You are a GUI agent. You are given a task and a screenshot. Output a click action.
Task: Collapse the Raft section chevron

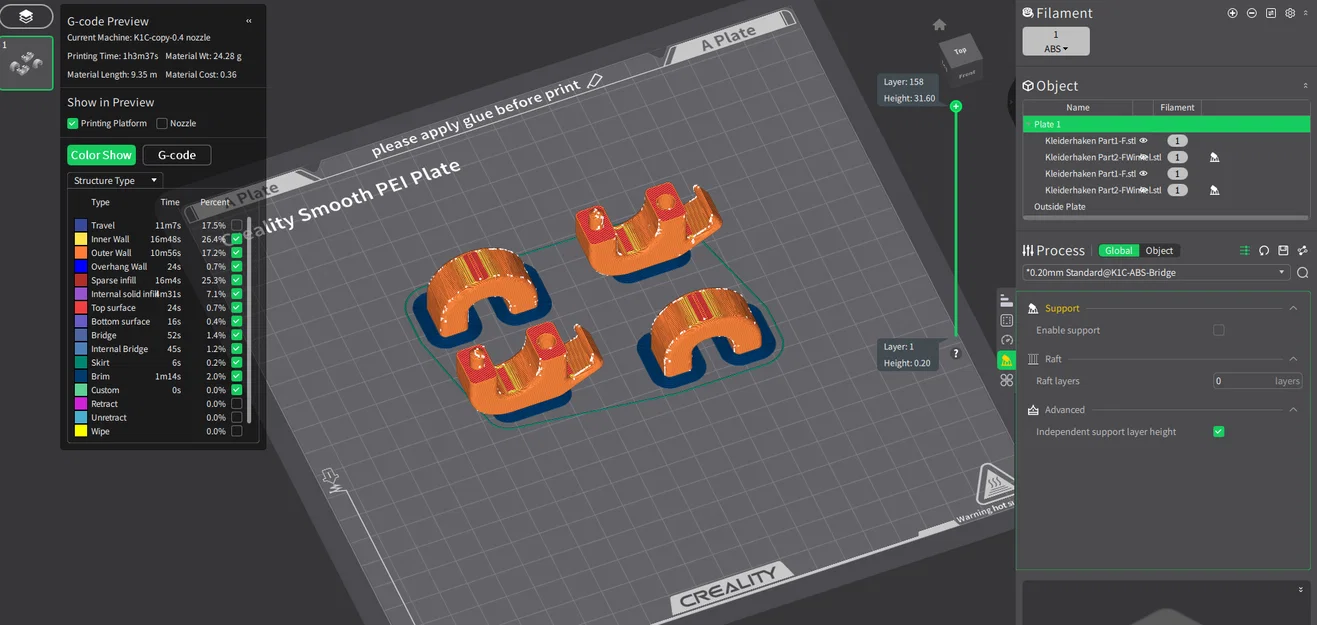[x=1293, y=359]
